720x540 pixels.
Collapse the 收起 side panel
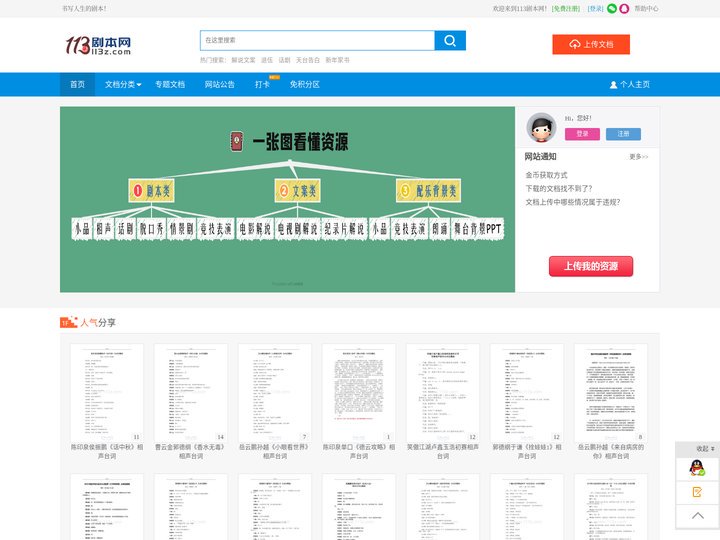(x=705, y=449)
